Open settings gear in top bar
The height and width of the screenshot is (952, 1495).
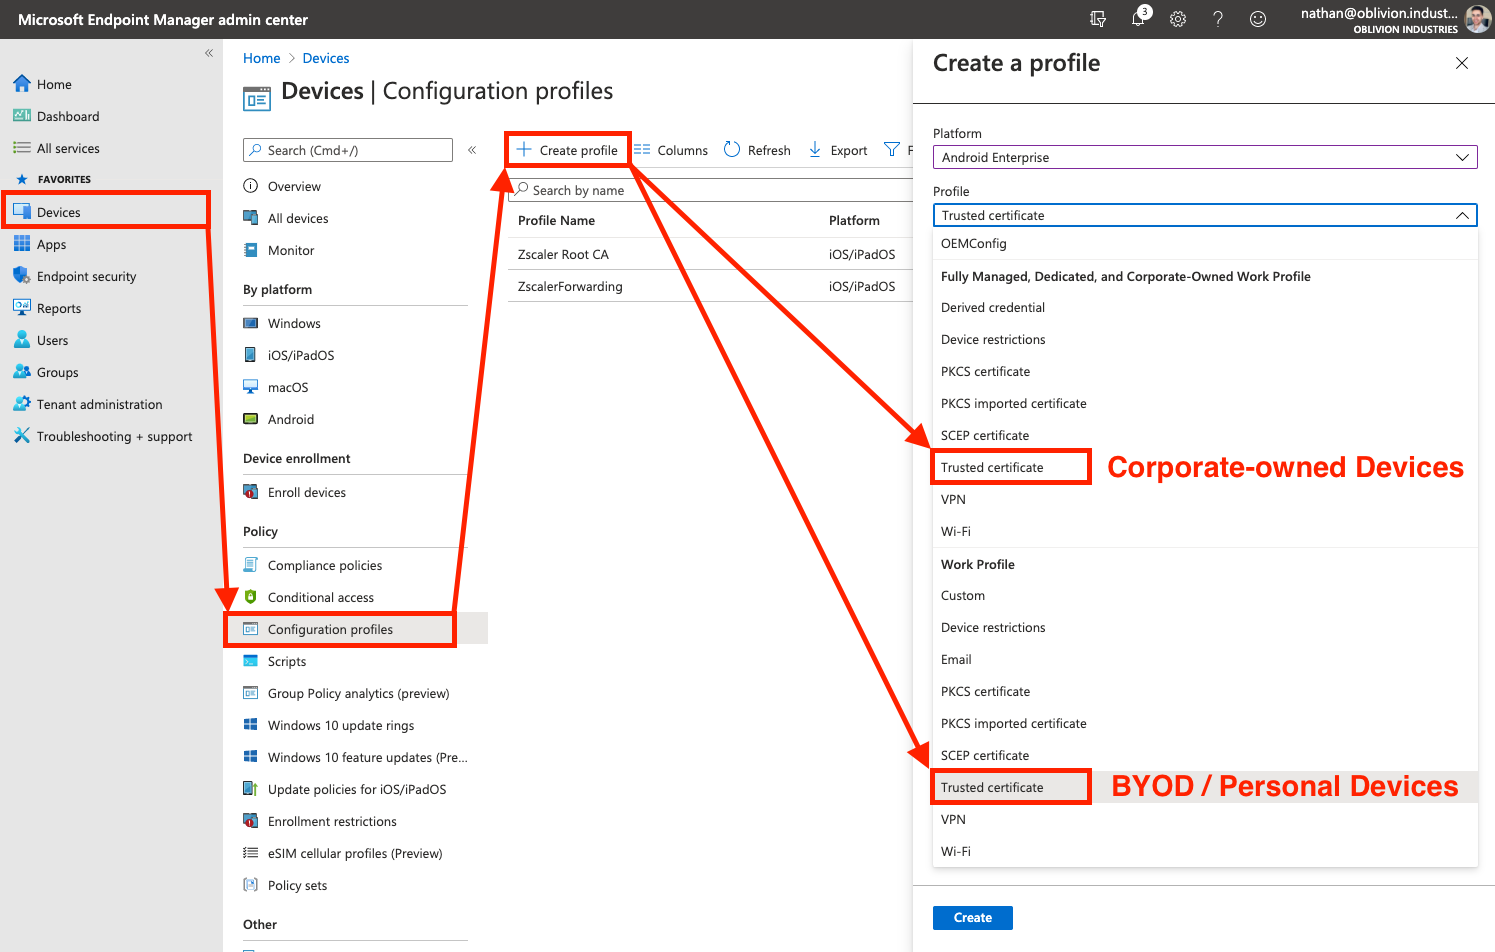click(1178, 19)
